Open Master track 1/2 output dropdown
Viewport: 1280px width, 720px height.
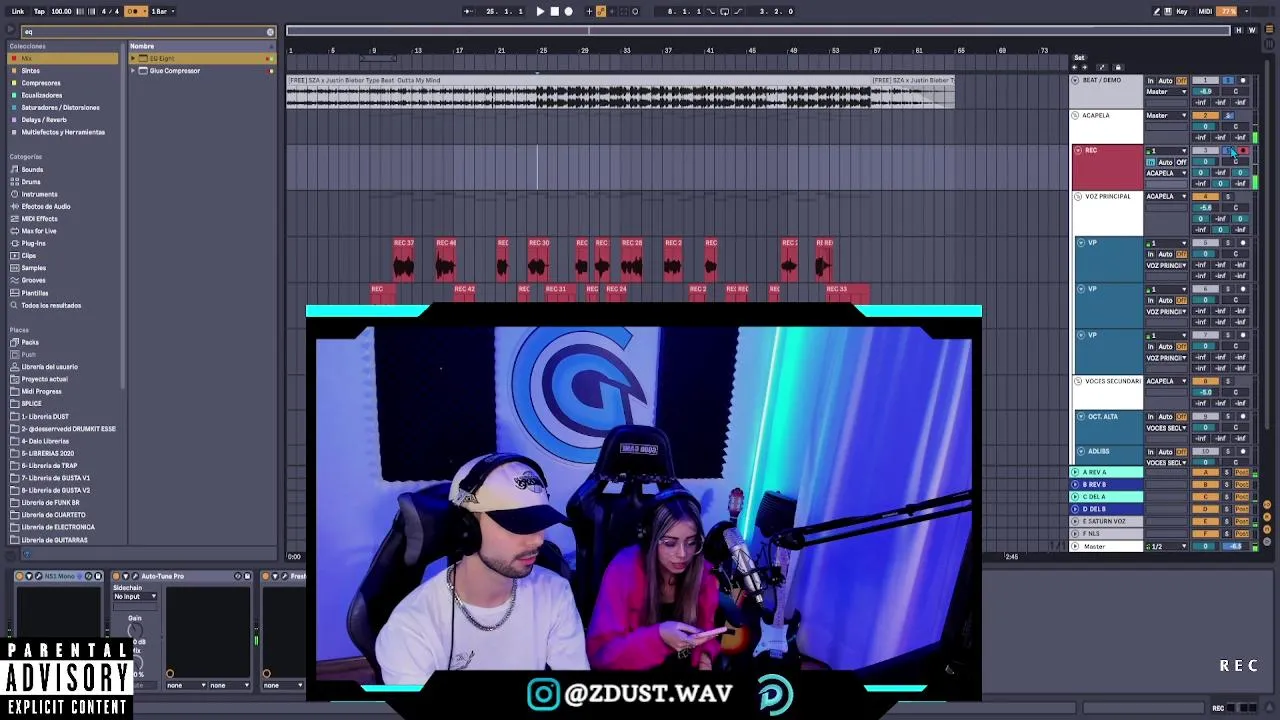[1166, 546]
